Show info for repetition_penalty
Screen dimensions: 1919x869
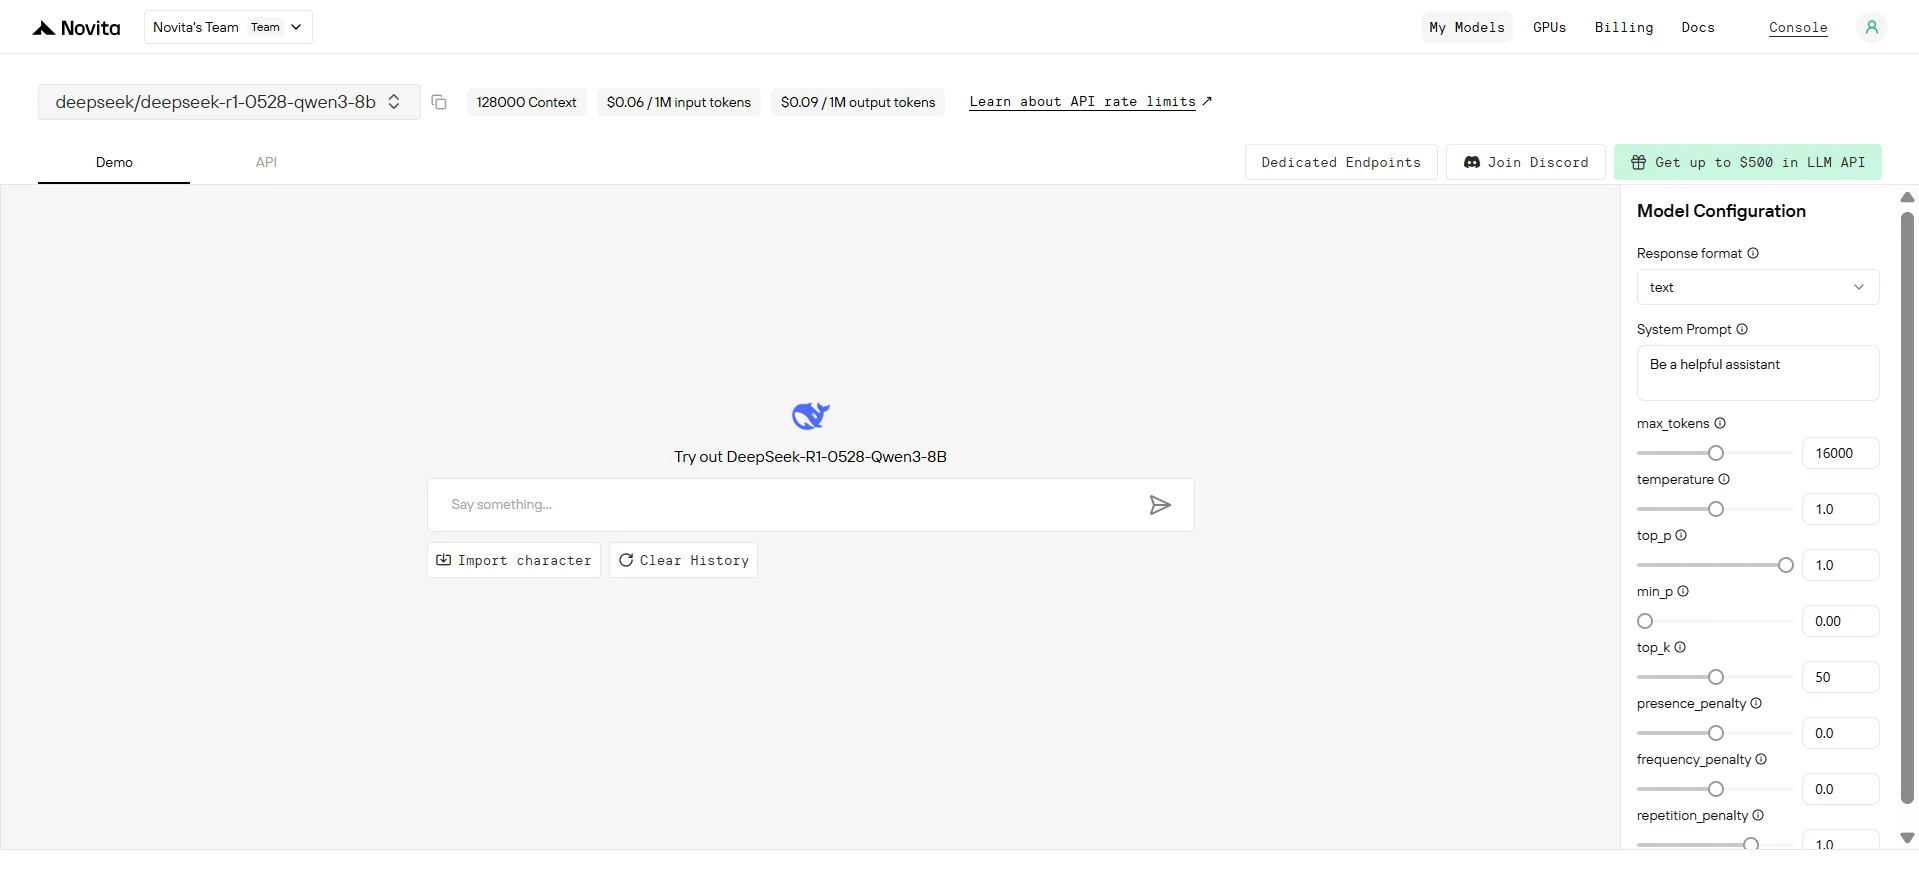[1758, 815]
